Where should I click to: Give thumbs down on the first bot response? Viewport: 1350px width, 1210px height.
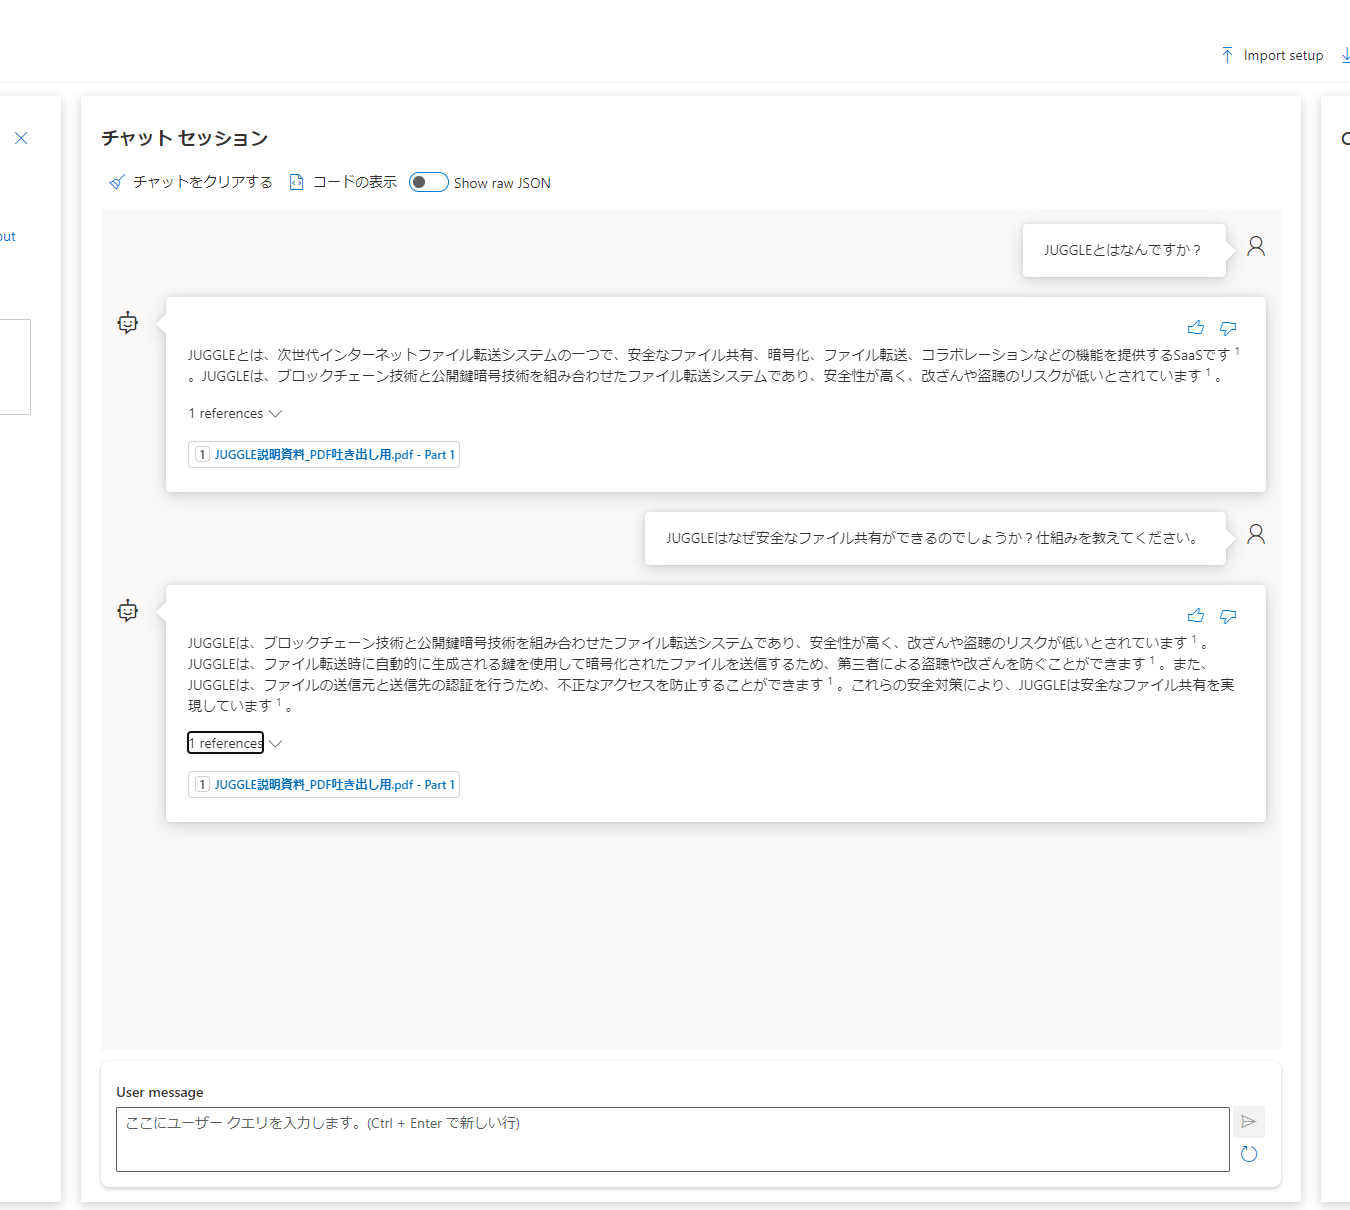1228,327
